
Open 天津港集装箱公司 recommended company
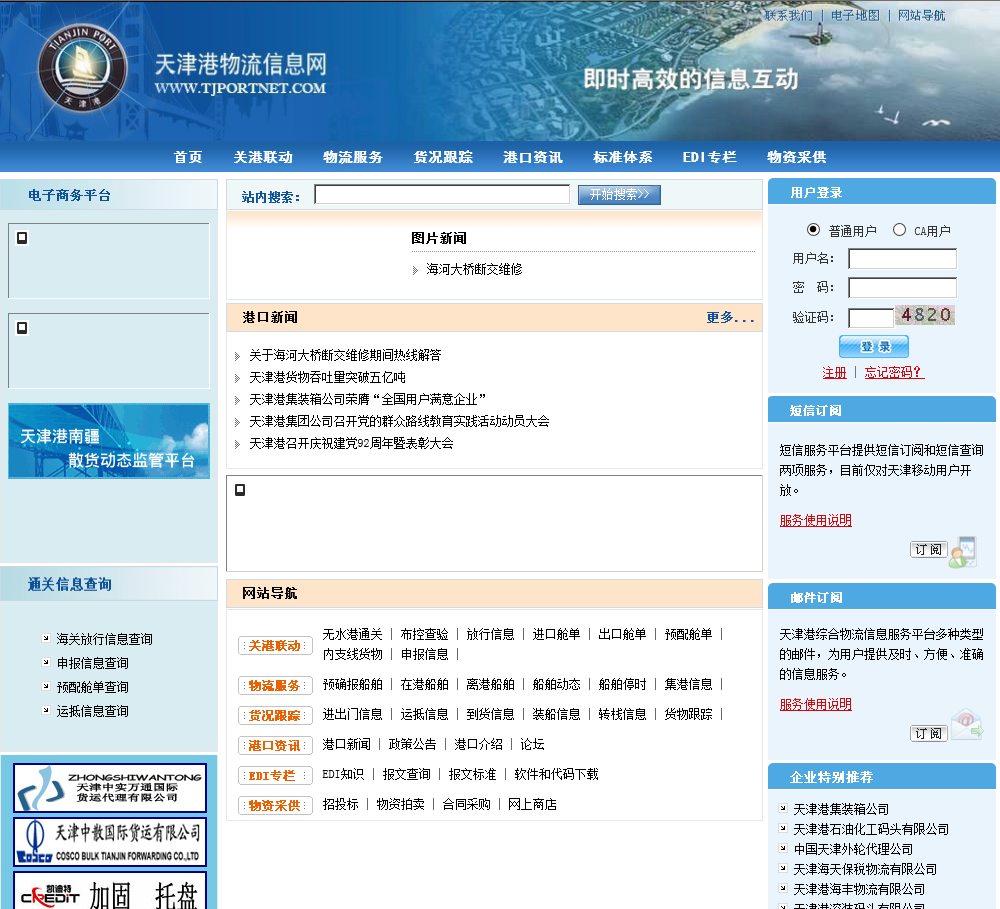841,809
